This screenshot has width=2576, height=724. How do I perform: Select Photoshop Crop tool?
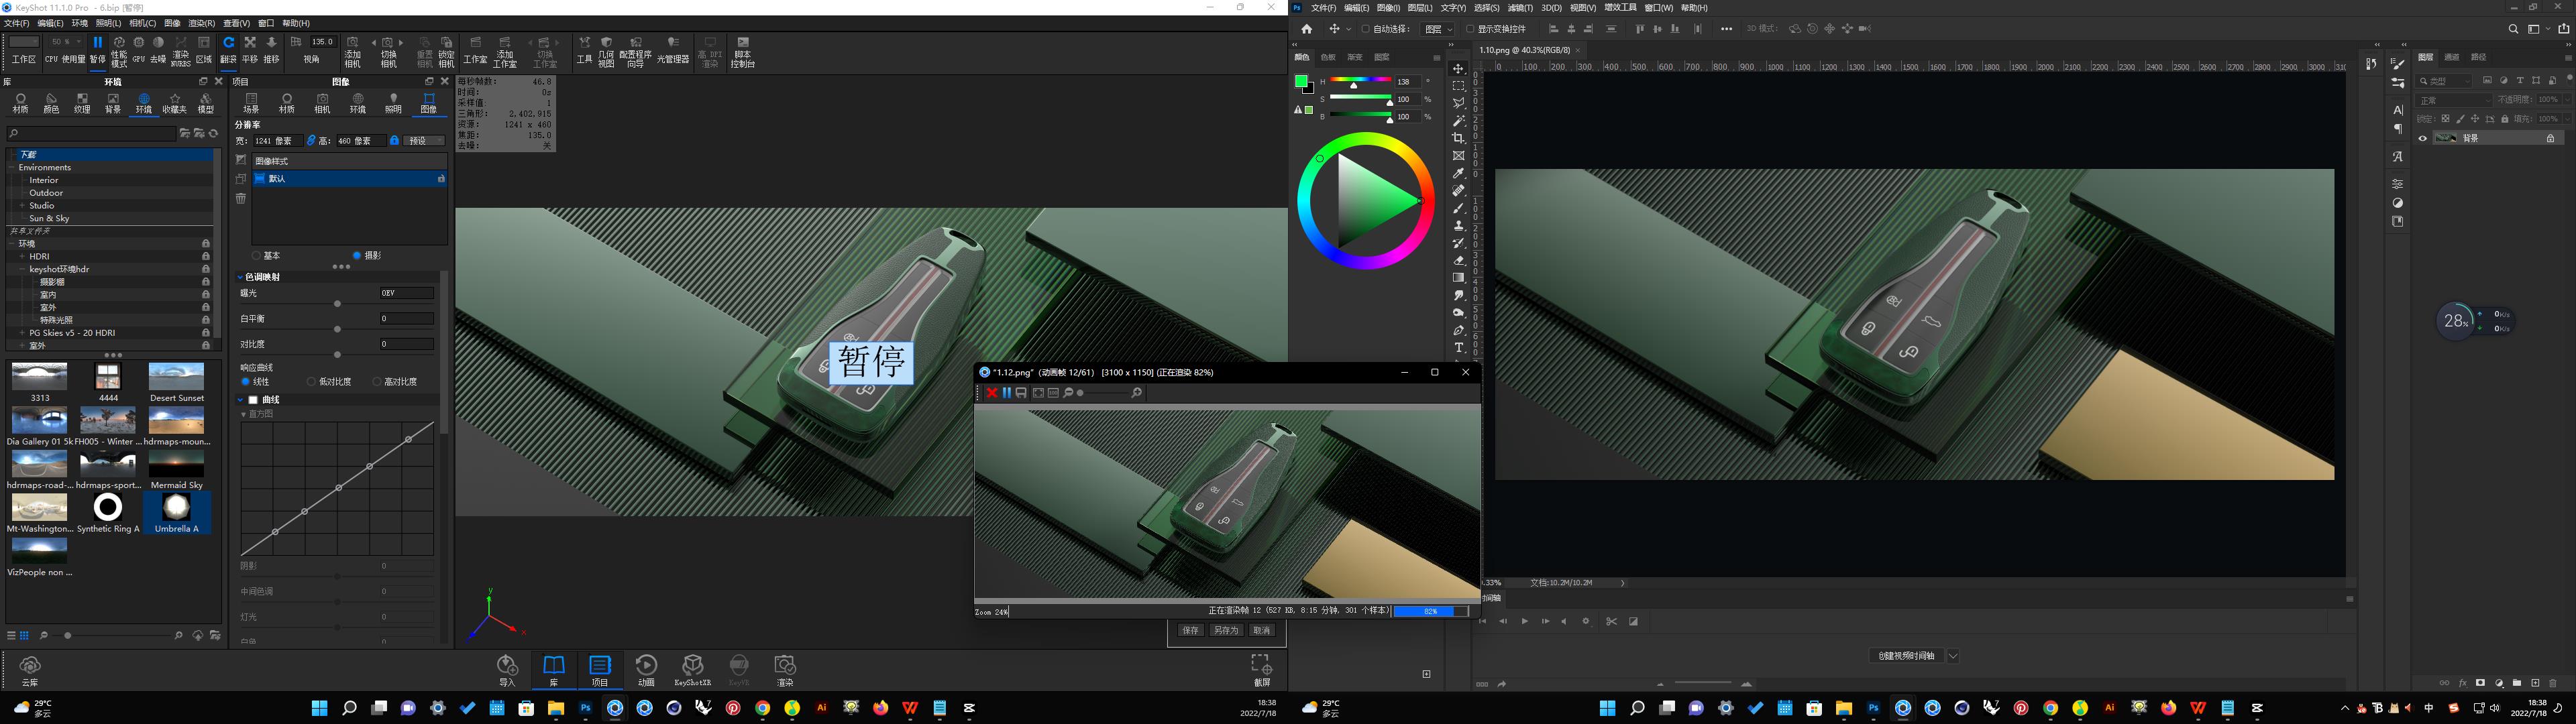[1458, 138]
